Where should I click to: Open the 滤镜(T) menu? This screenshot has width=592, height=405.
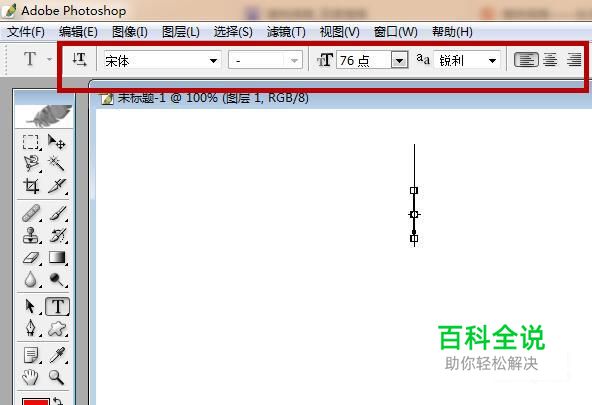286,32
